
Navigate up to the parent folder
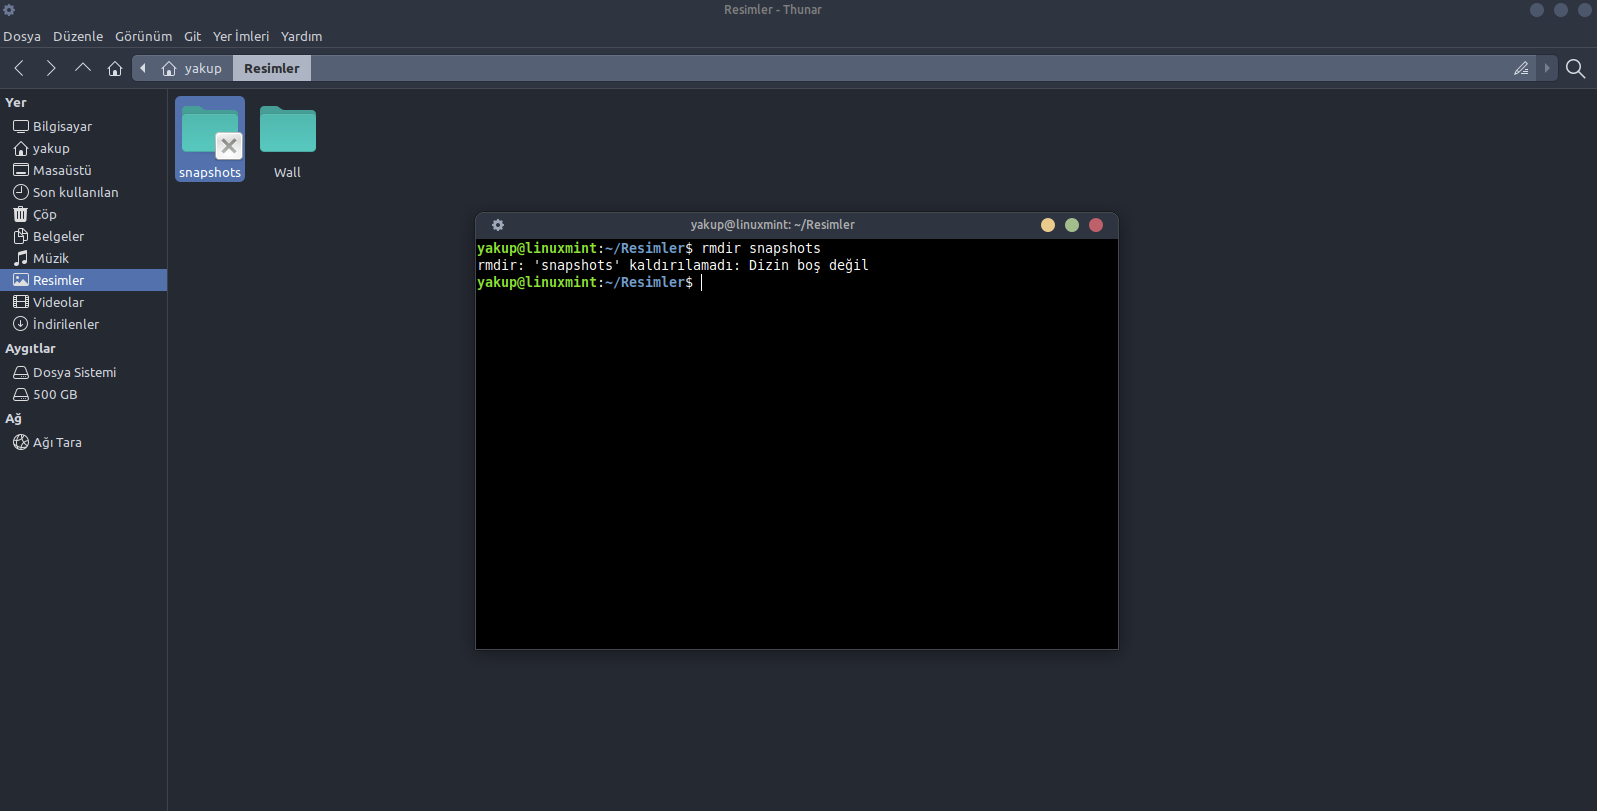point(83,68)
